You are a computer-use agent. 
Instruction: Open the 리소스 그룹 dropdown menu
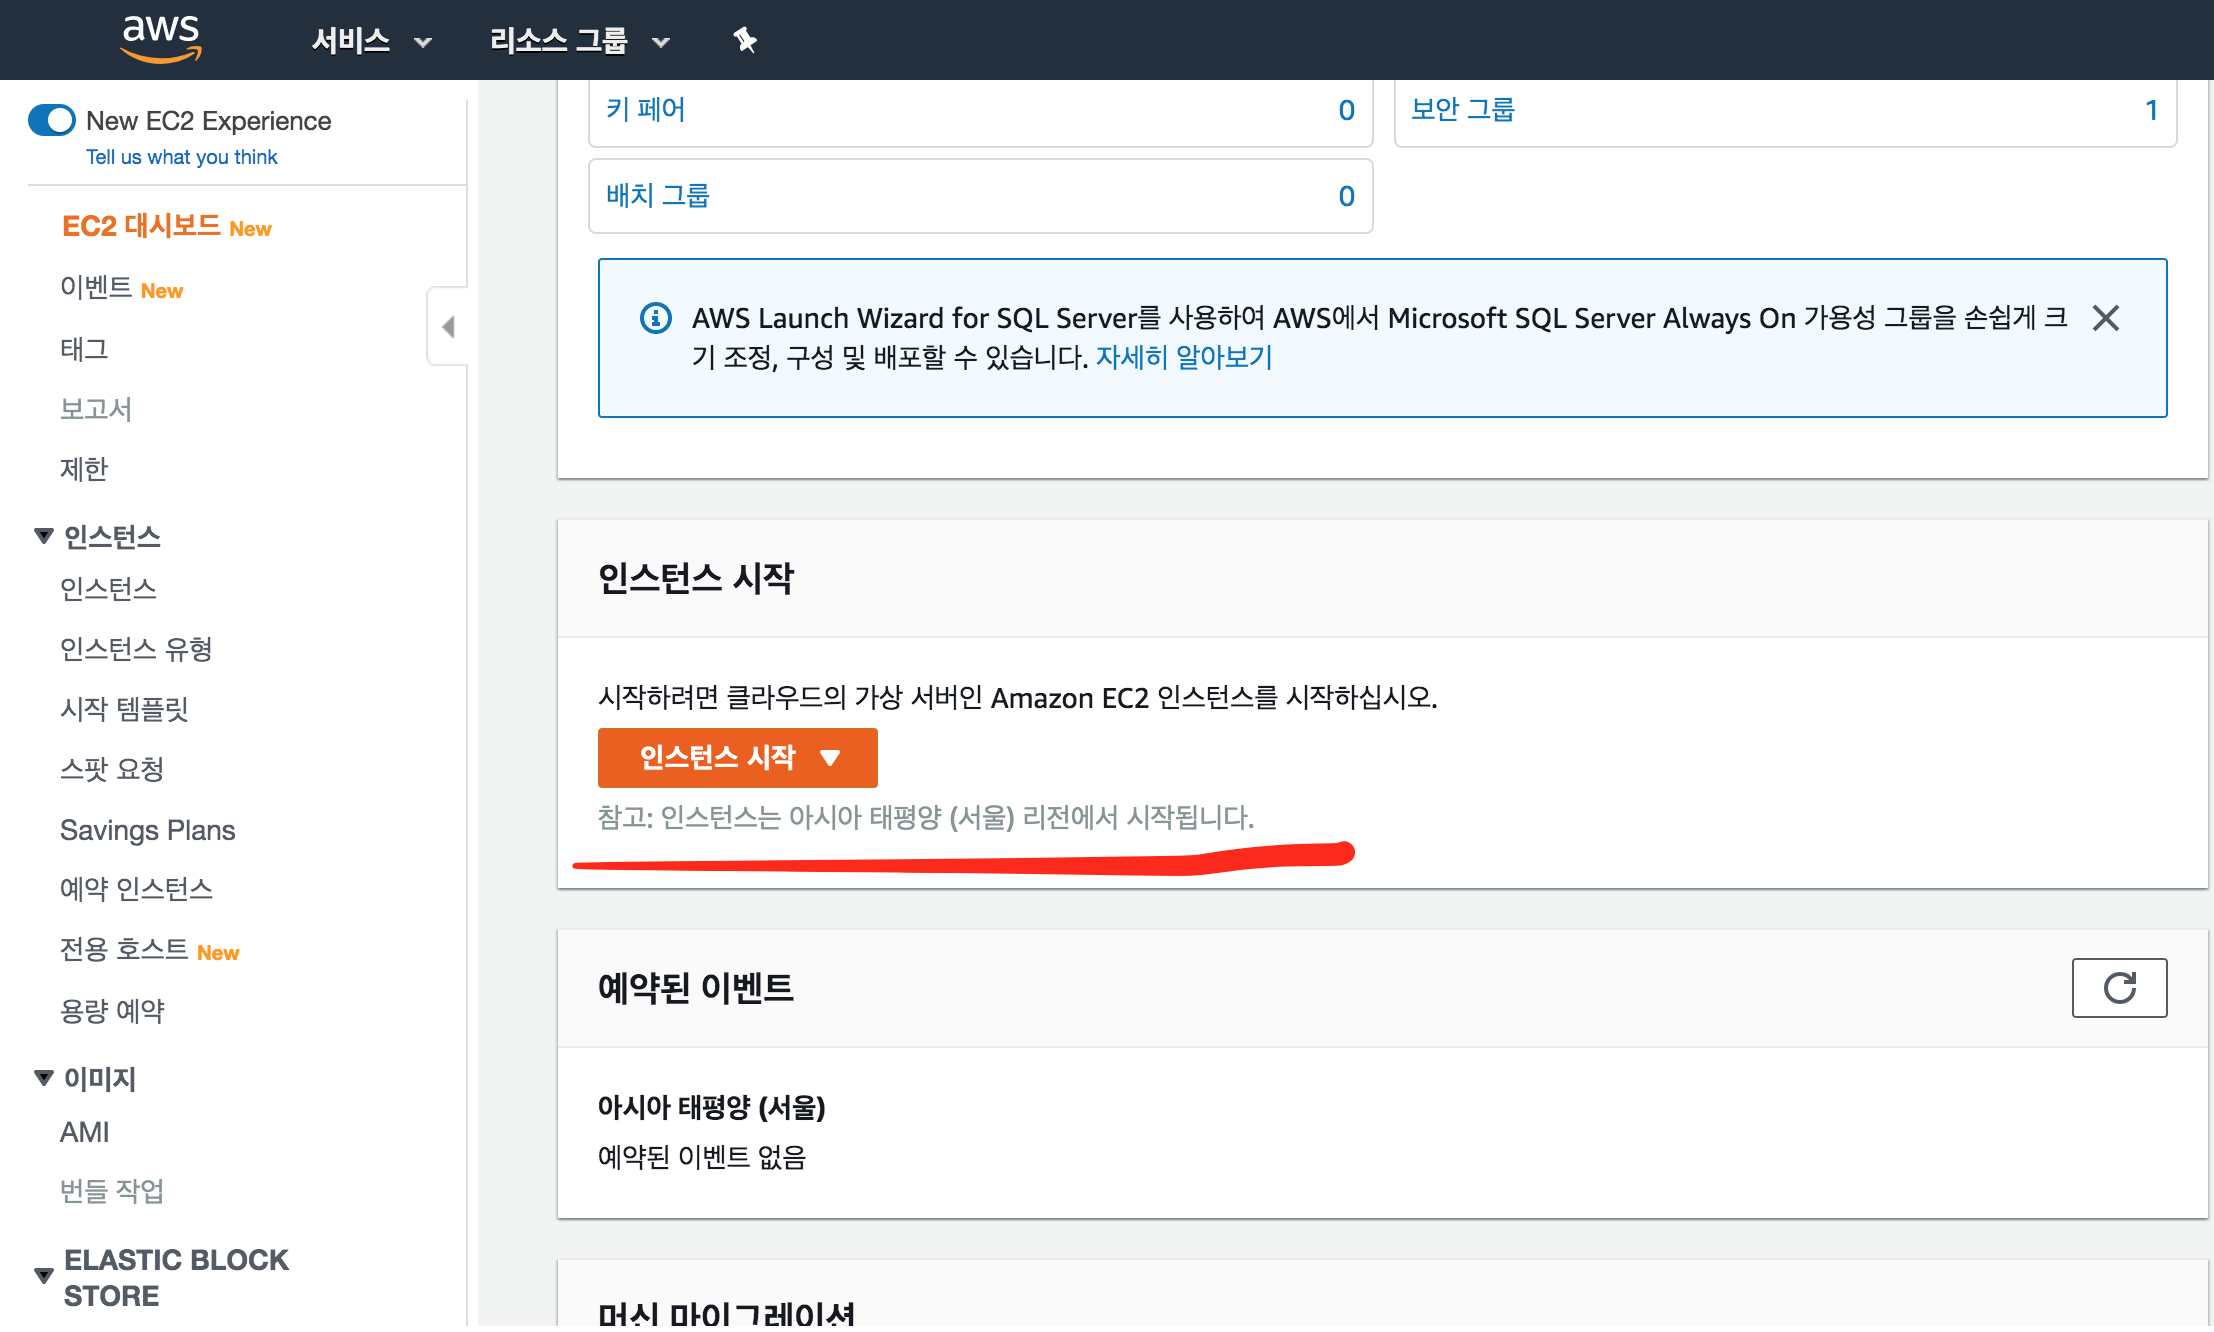pyautogui.click(x=578, y=41)
